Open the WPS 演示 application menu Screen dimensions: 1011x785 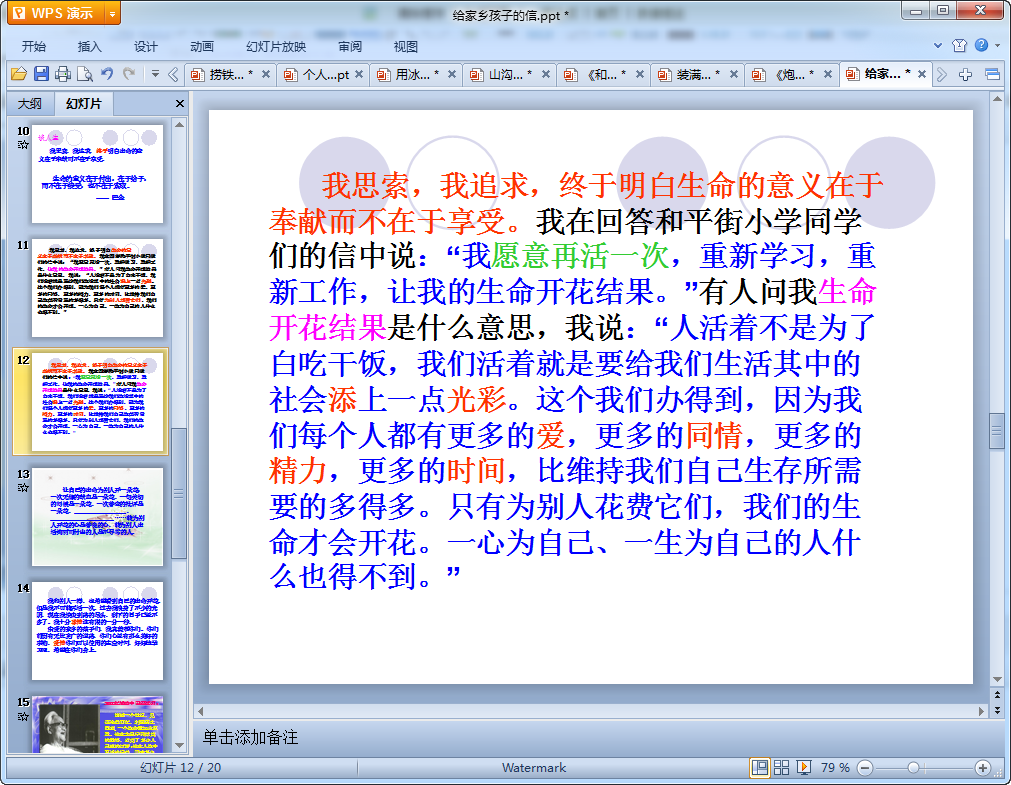click(55, 13)
